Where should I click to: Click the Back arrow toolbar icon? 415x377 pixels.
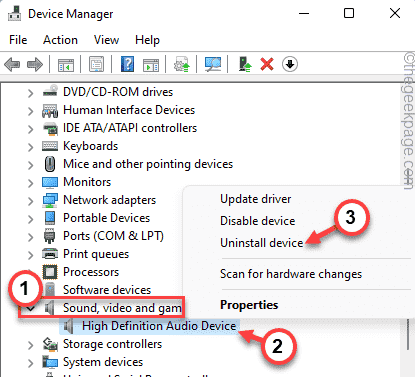coord(12,64)
